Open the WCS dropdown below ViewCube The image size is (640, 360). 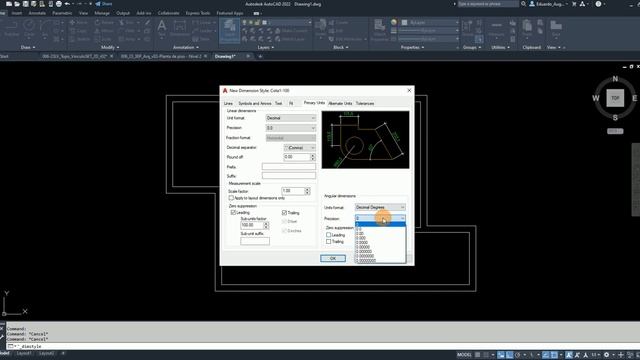point(615,131)
